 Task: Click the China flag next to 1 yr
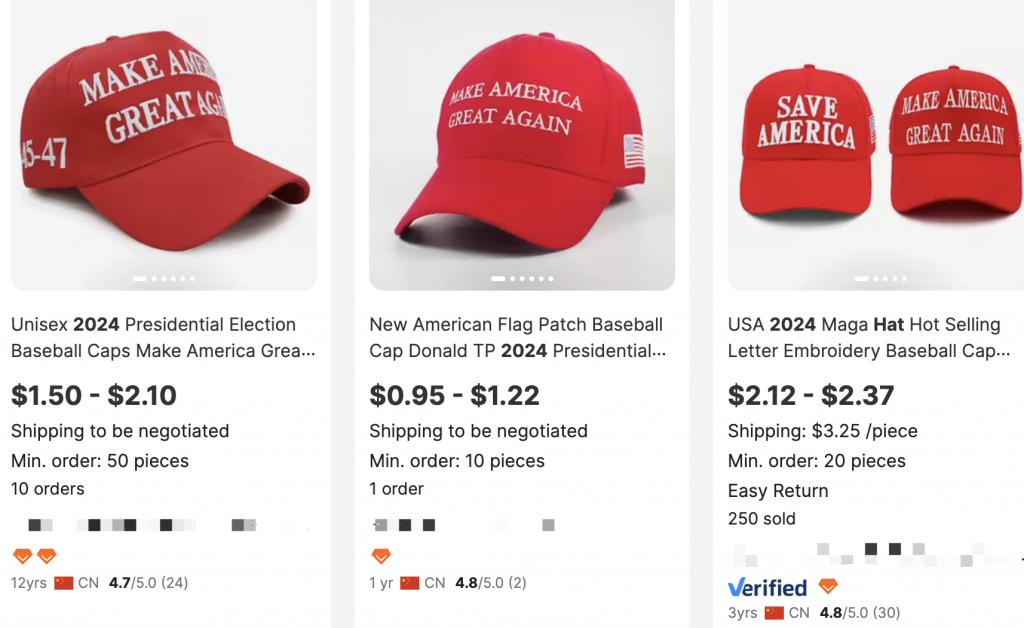click(409, 583)
